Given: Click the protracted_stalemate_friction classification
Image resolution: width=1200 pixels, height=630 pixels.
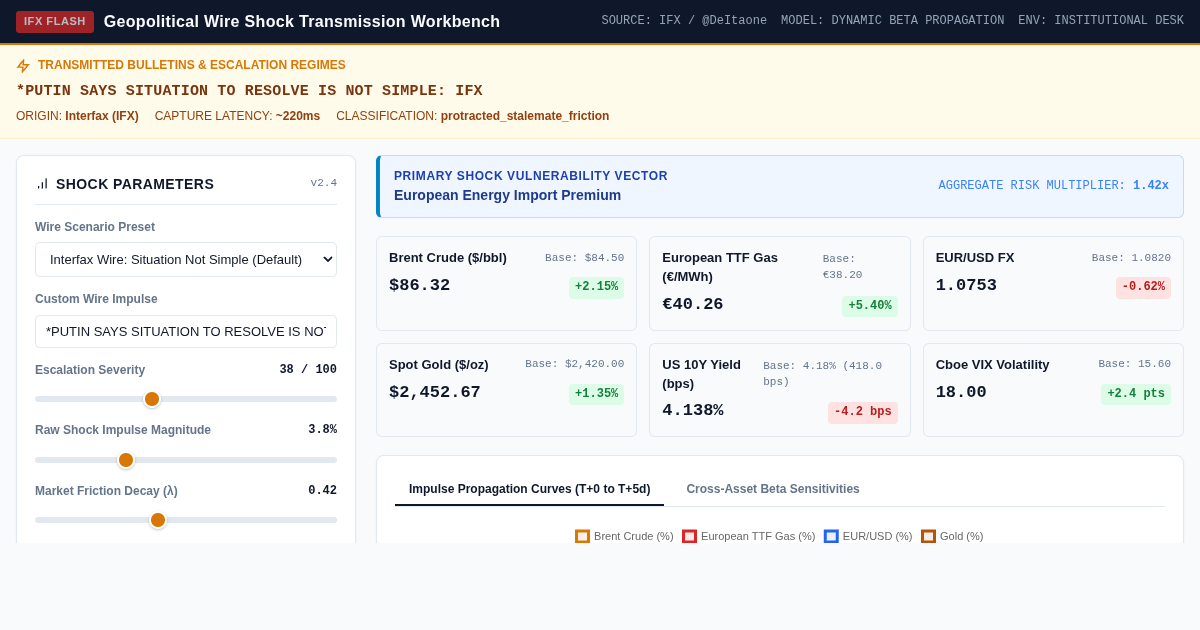Looking at the screenshot, I should [525, 116].
